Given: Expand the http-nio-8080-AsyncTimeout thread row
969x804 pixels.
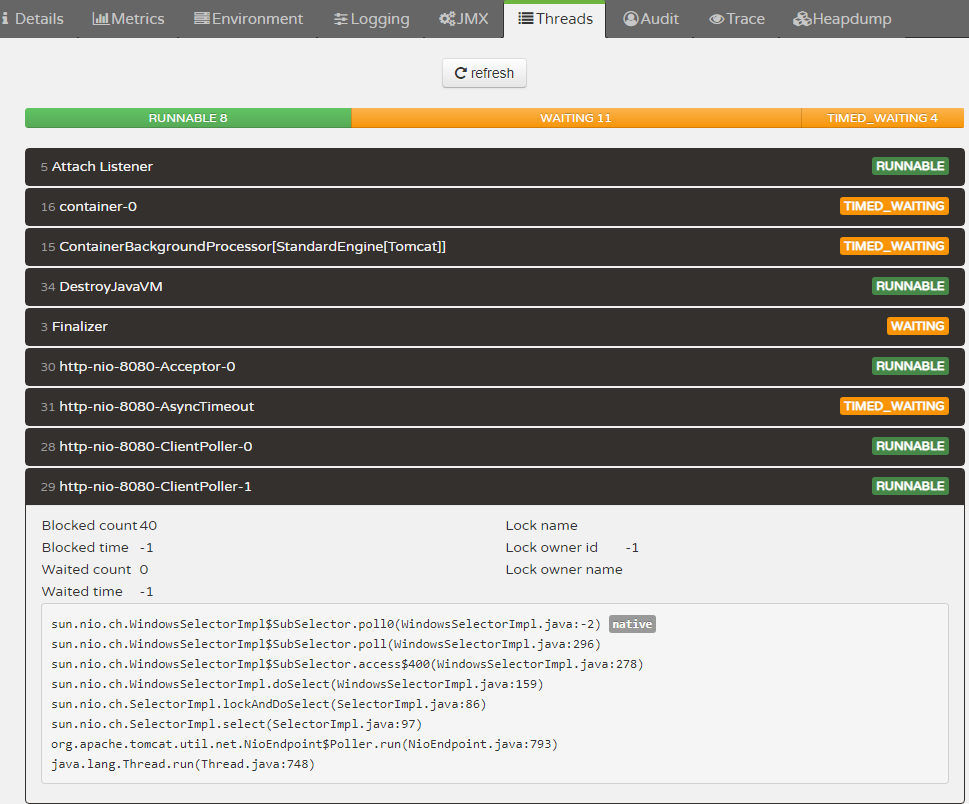Looking at the screenshot, I should click(x=494, y=406).
